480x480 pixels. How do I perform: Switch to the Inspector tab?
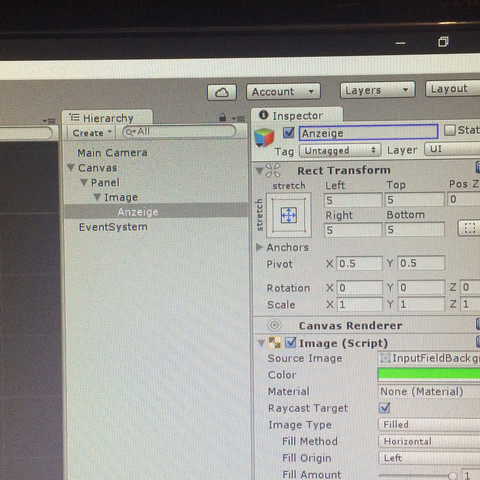297,116
